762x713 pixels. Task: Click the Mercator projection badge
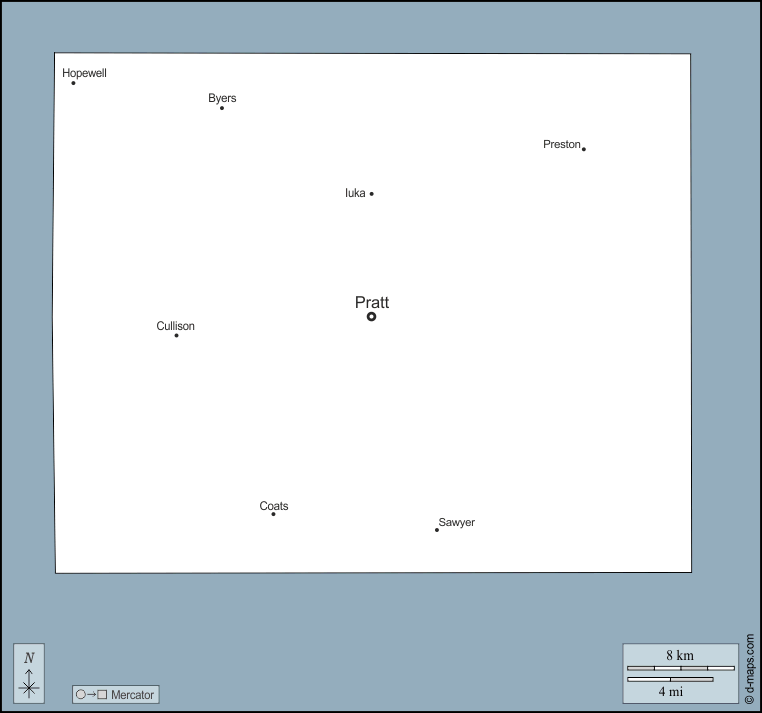click(115, 694)
